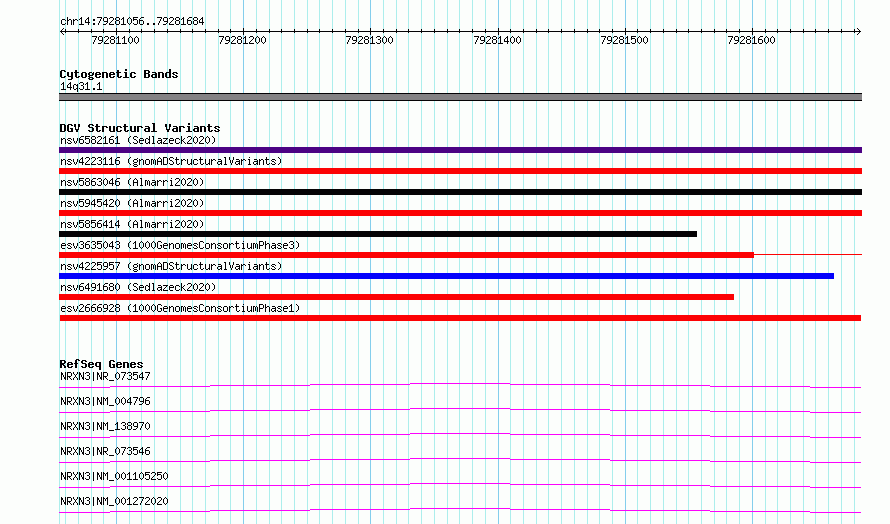Click the red nsv5945420 variant bar
The image size is (890, 524).
(460, 213)
